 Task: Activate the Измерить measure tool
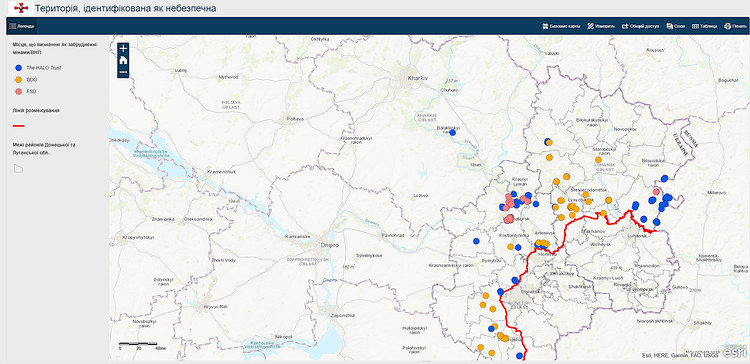point(601,26)
